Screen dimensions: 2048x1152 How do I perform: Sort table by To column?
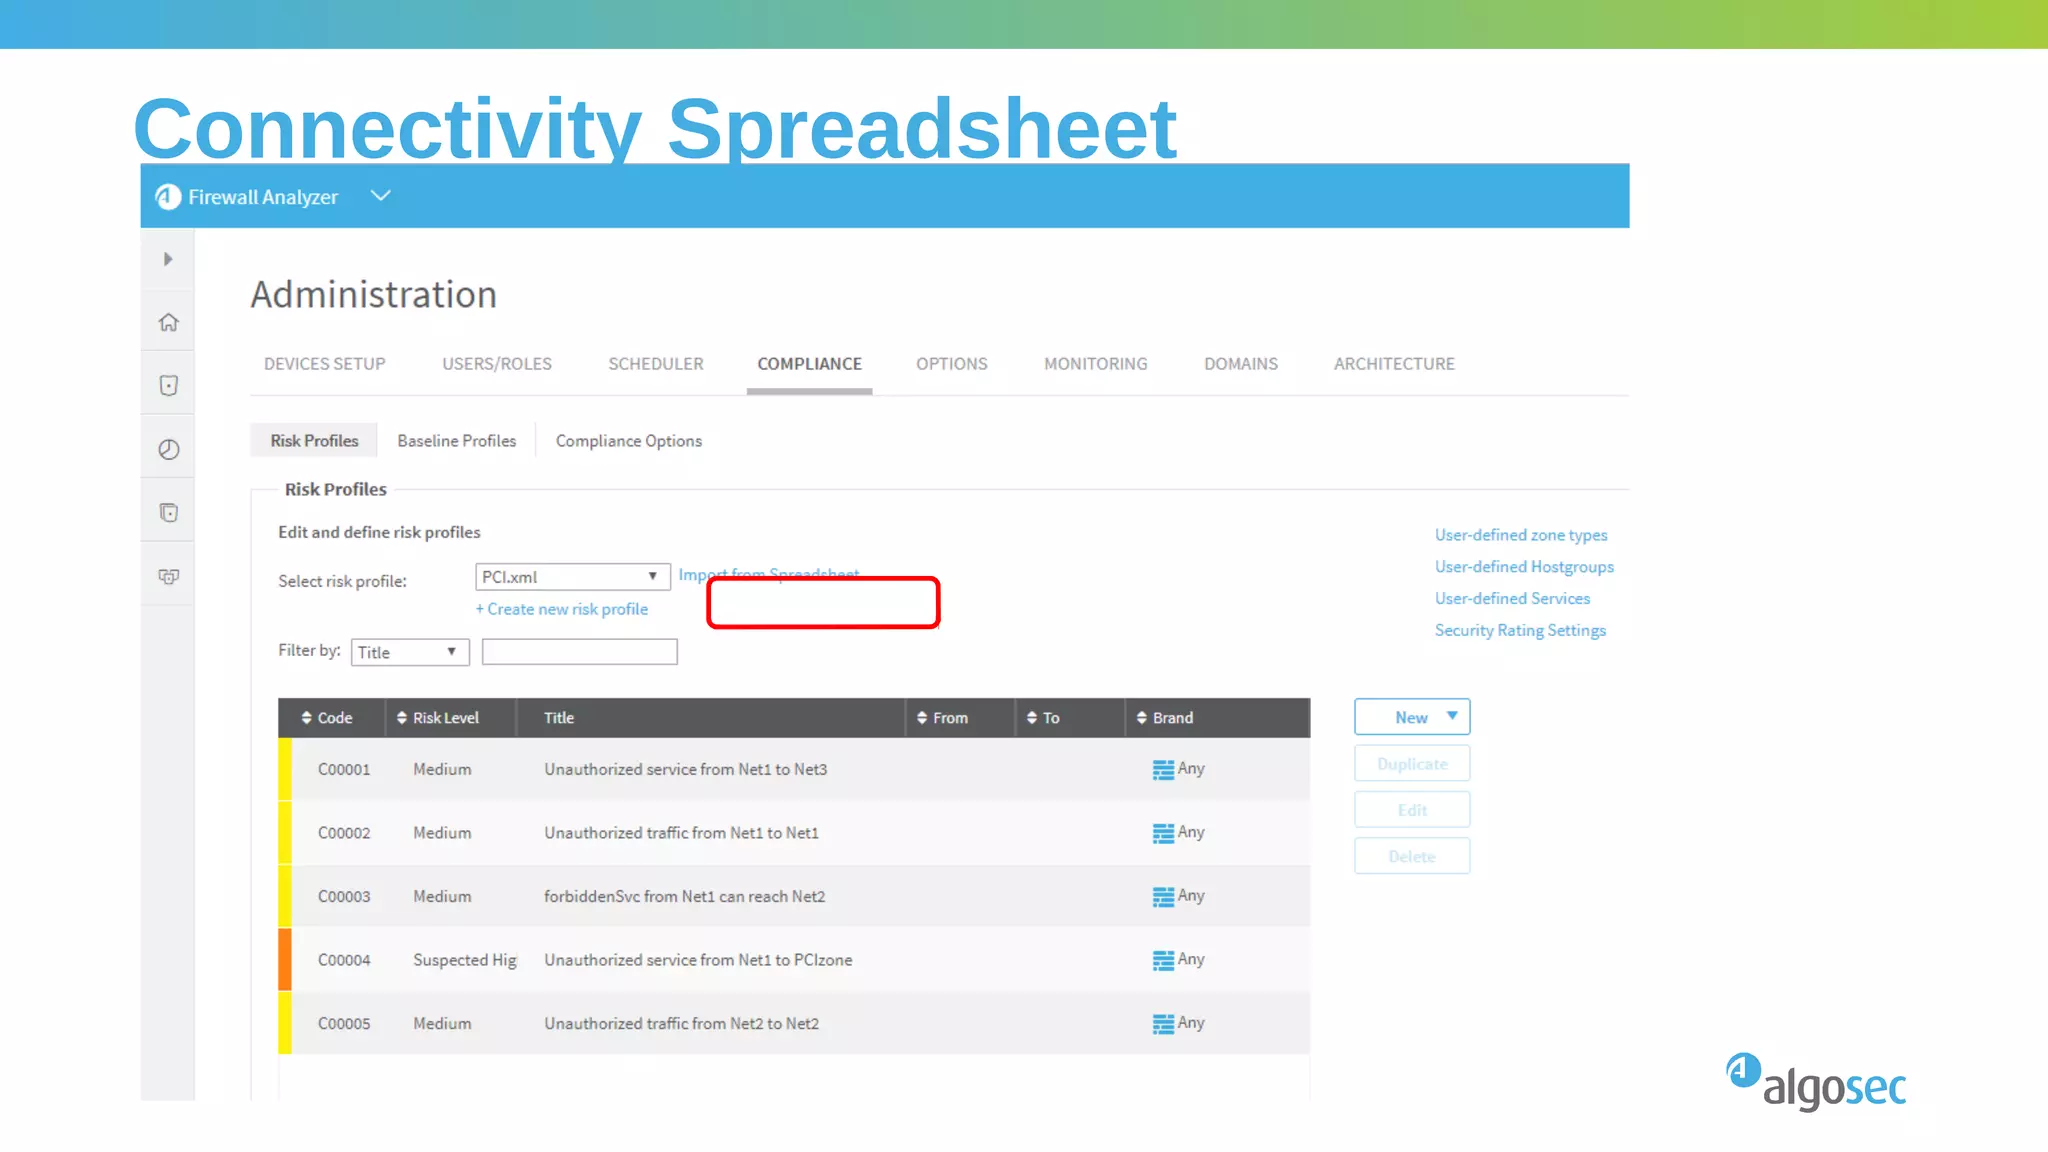(x=1043, y=718)
